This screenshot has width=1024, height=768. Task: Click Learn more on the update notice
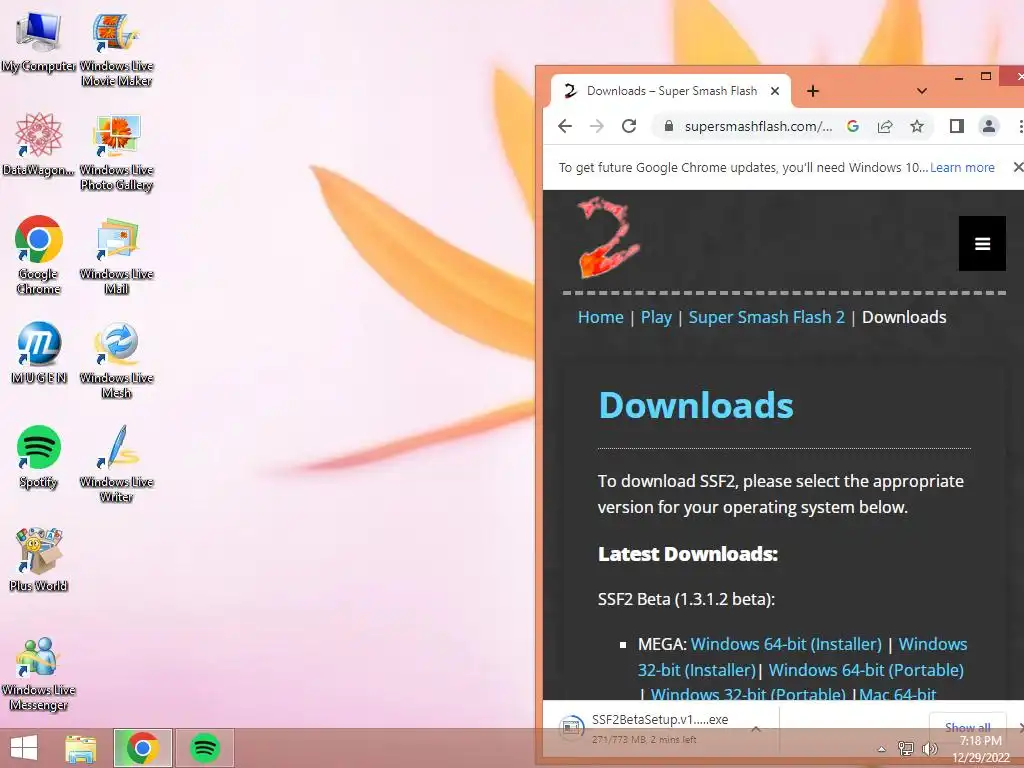[x=962, y=168]
